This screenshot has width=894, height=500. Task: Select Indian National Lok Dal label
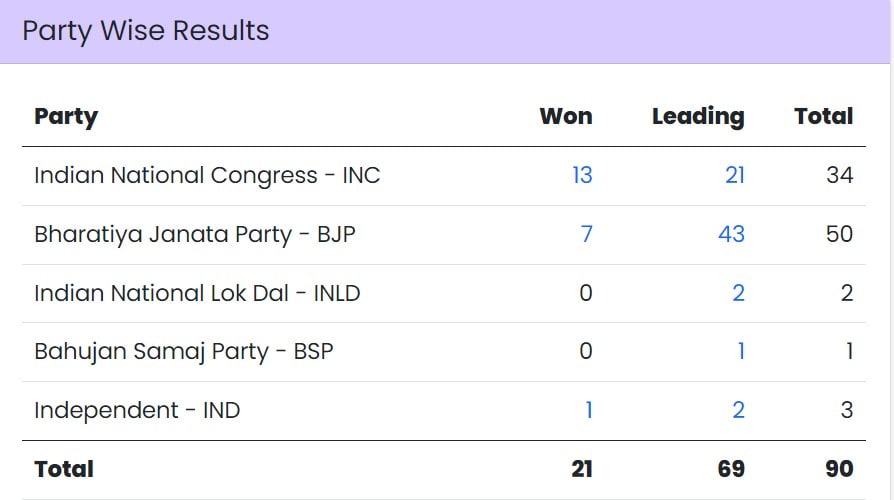click(197, 293)
